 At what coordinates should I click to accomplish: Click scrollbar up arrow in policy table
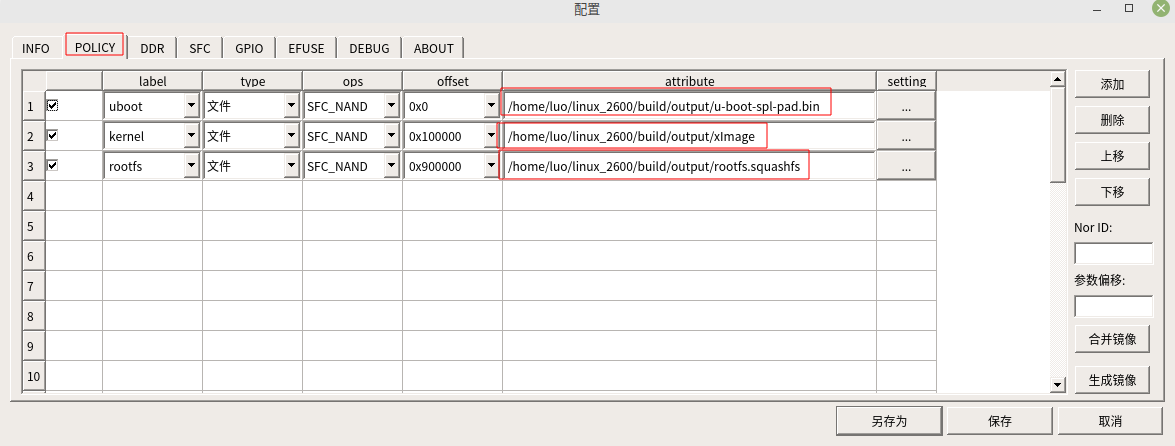pos(1057,78)
